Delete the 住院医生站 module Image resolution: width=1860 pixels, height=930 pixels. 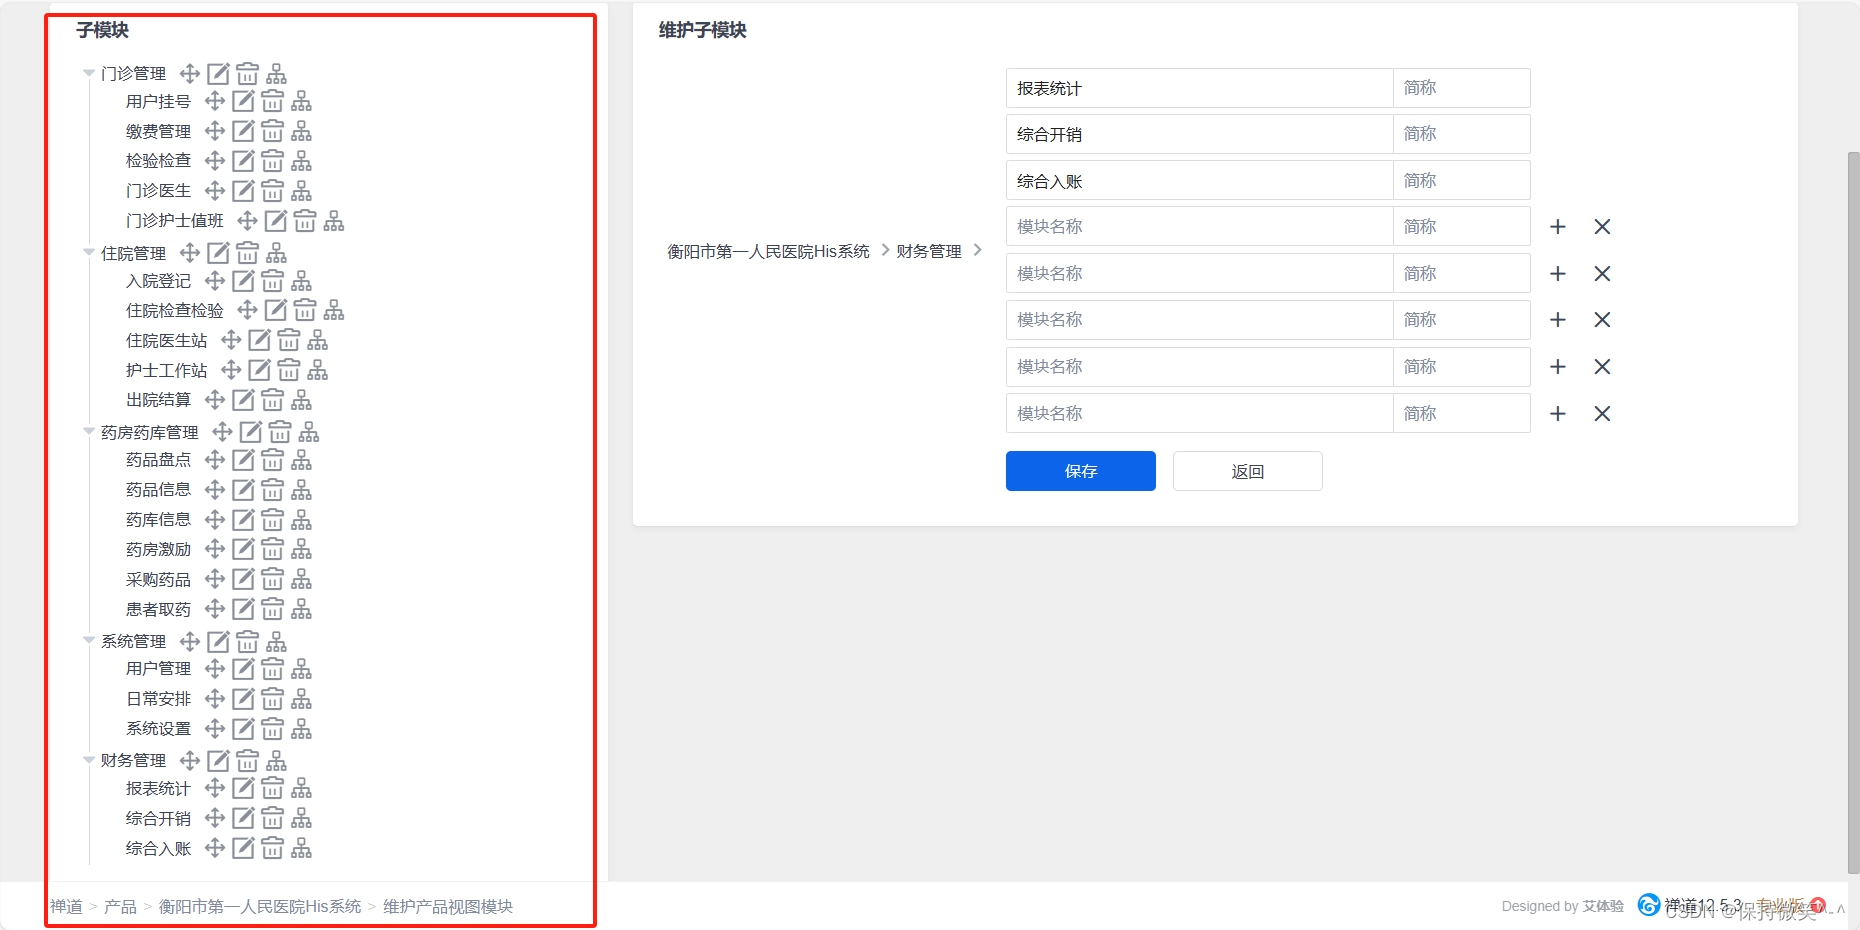pos(288,340)
